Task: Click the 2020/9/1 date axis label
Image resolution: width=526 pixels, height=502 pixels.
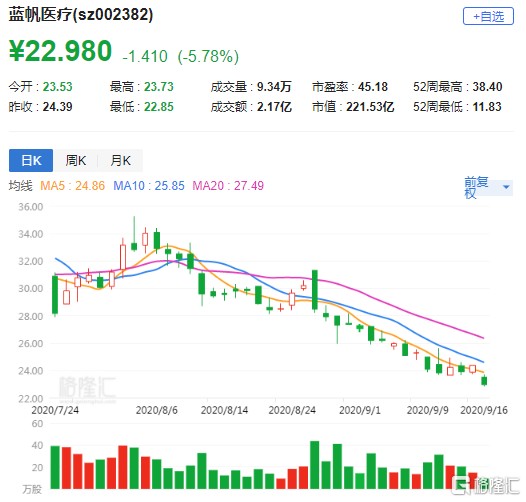Action: point(360,410)
